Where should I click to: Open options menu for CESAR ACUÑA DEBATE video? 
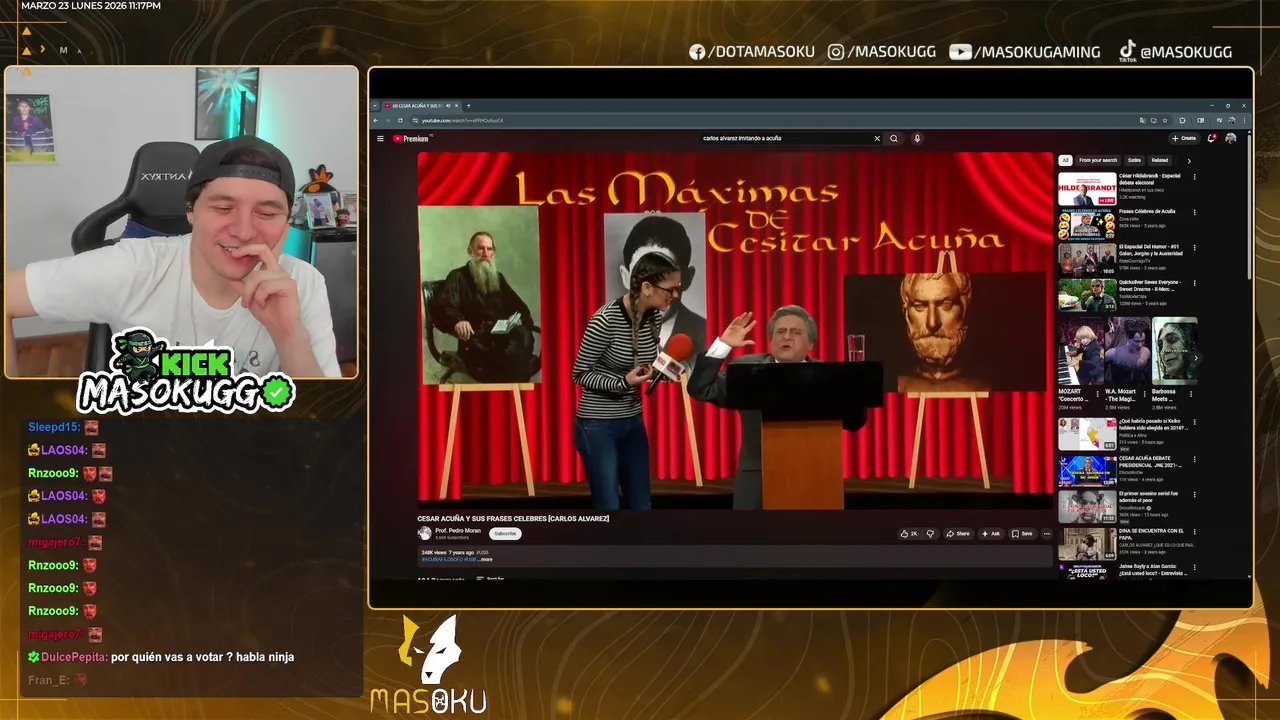pyautogui.click(x=1194, y=460)
